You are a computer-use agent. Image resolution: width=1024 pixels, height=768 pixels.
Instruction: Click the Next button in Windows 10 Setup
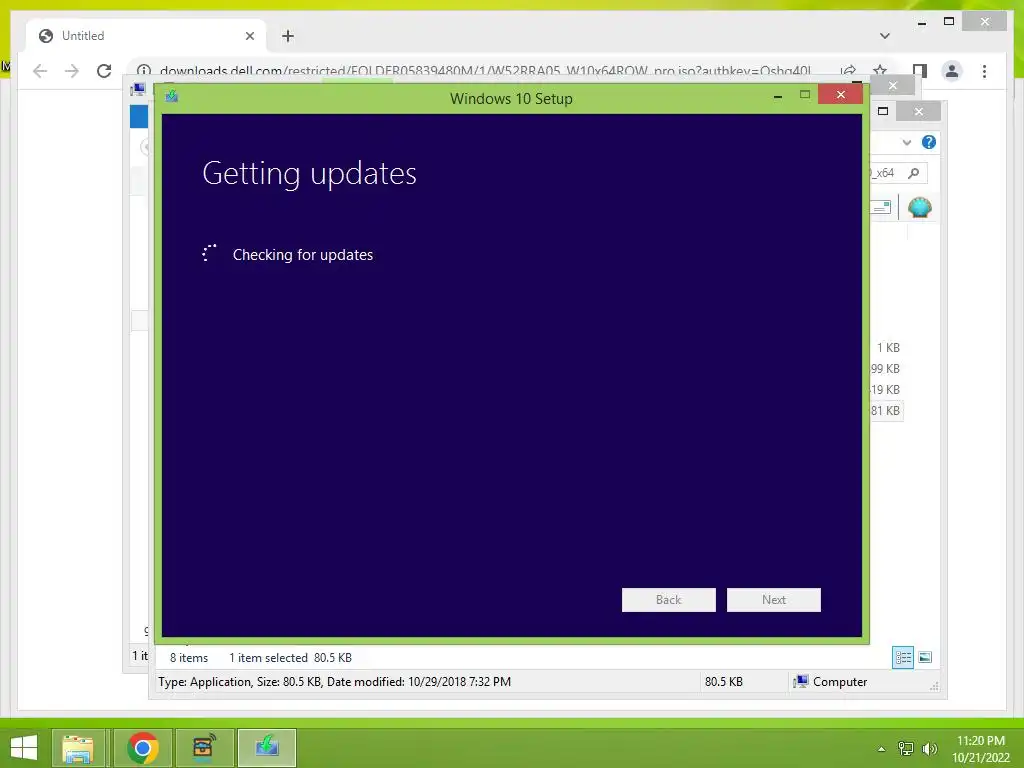(x=773, y=600)
